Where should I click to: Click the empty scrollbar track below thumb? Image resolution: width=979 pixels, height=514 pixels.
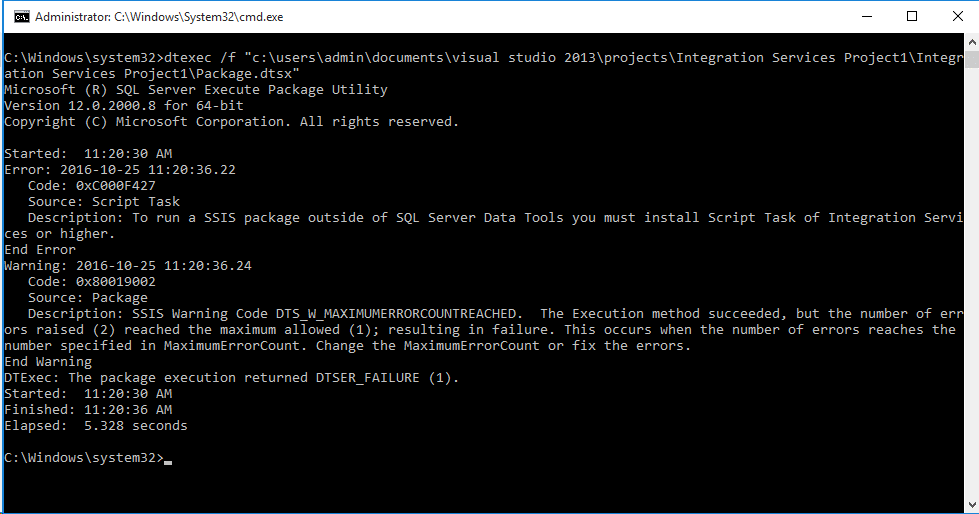pyautogui.click(x=972, y=281)
